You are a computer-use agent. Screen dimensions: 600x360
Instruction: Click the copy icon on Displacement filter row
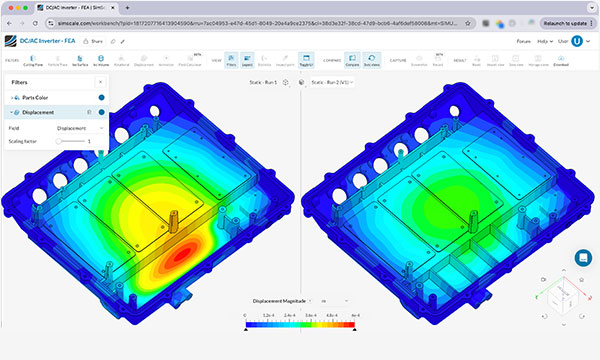point(89,112)
